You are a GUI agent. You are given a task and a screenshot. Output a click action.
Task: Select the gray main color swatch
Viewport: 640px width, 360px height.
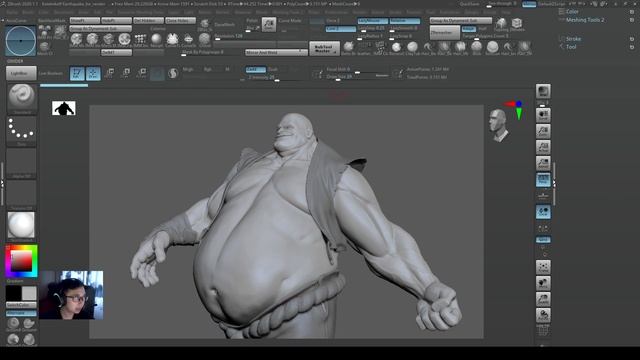point(29,293)
